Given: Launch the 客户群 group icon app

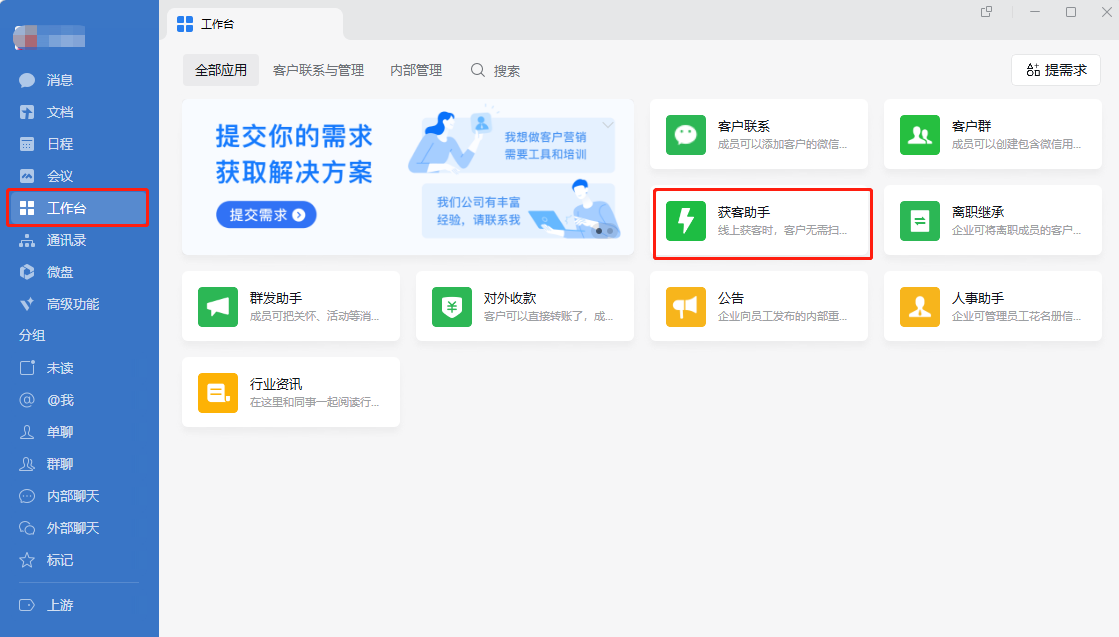Looking at the screenshot, I should 920,135.
